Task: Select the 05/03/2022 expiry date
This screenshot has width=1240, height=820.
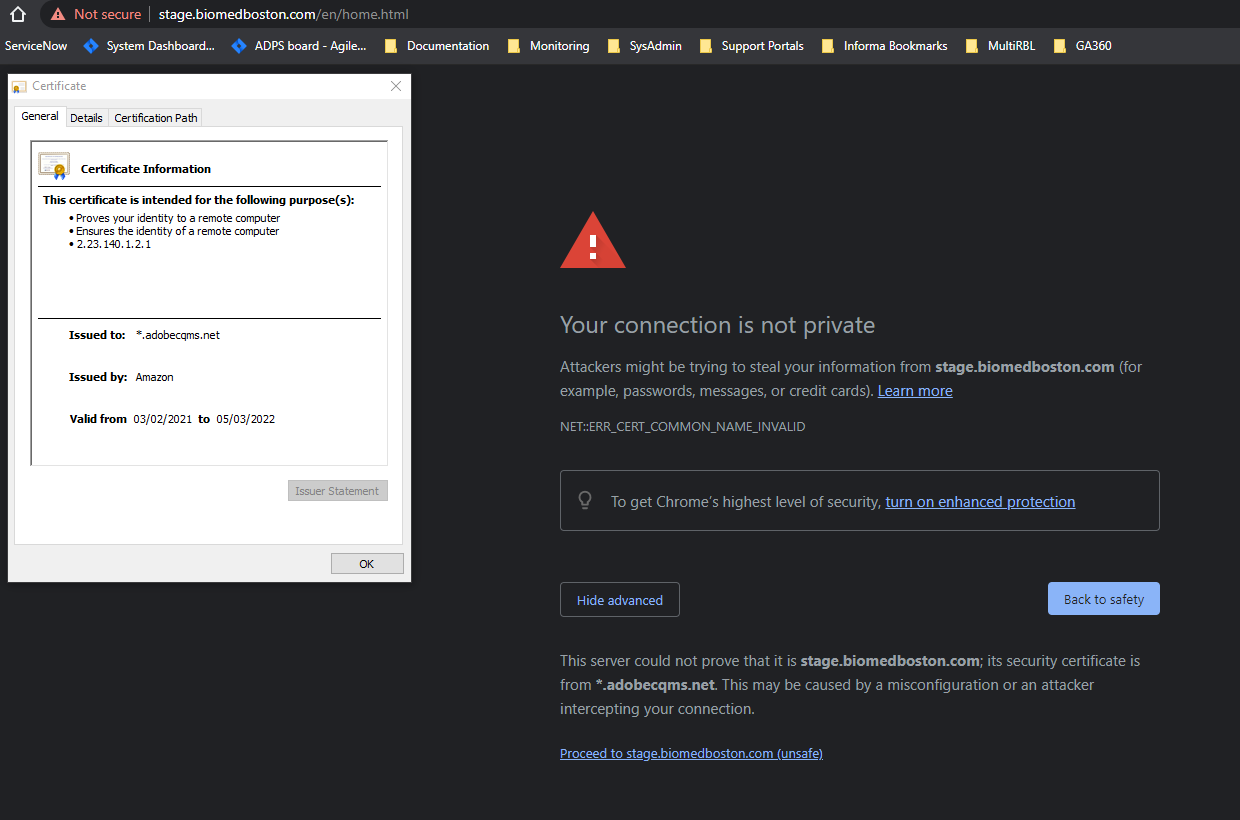Action: click(x=245, y=419)
